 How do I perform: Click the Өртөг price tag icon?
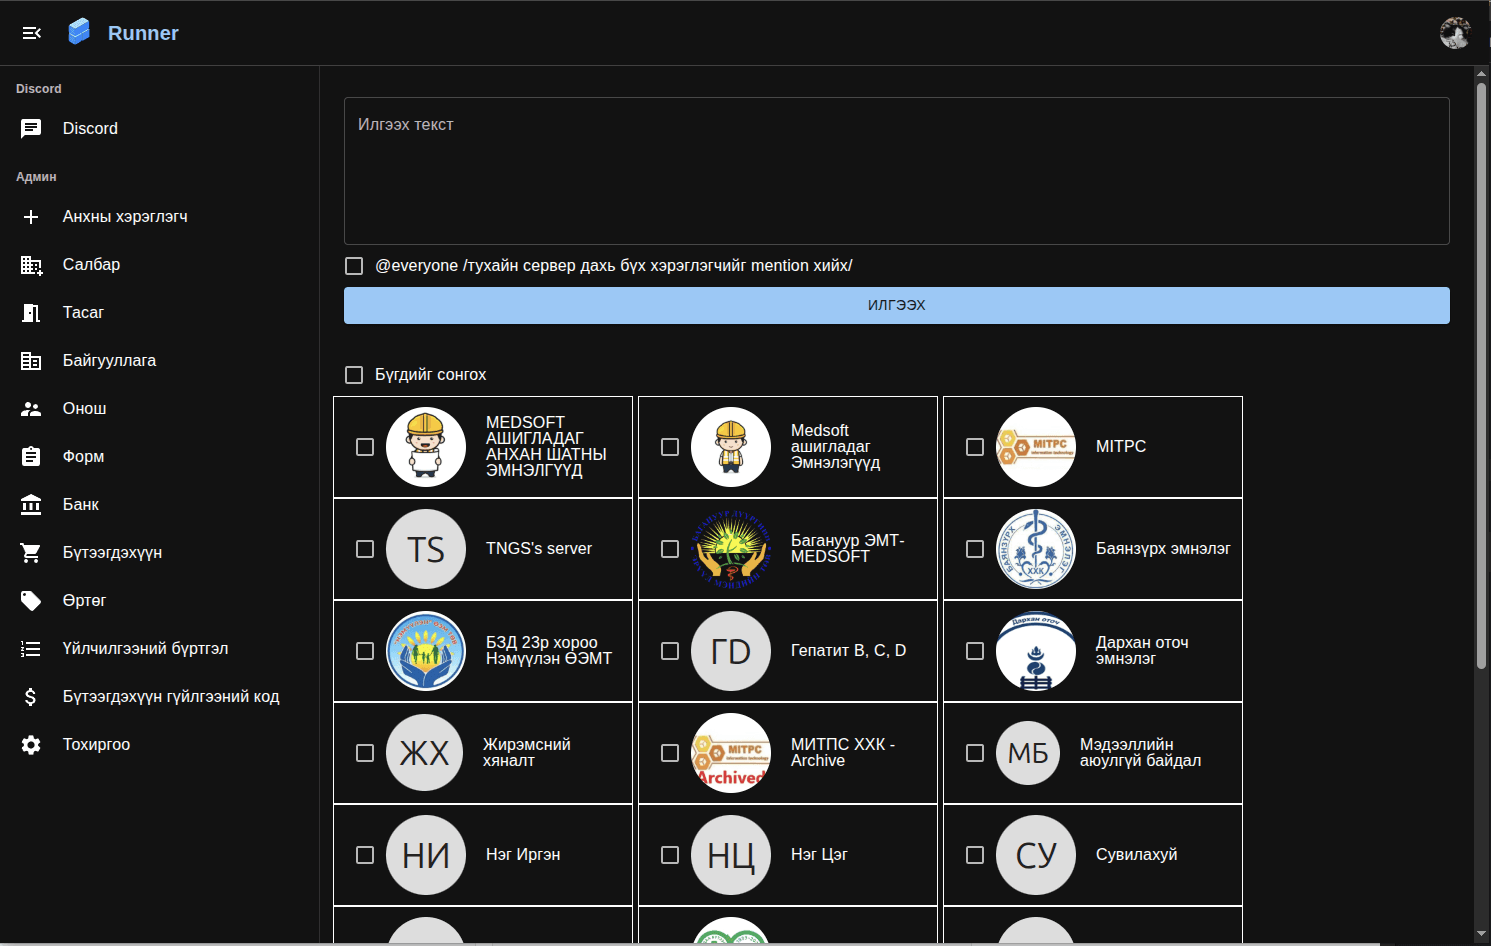(31, 601)
